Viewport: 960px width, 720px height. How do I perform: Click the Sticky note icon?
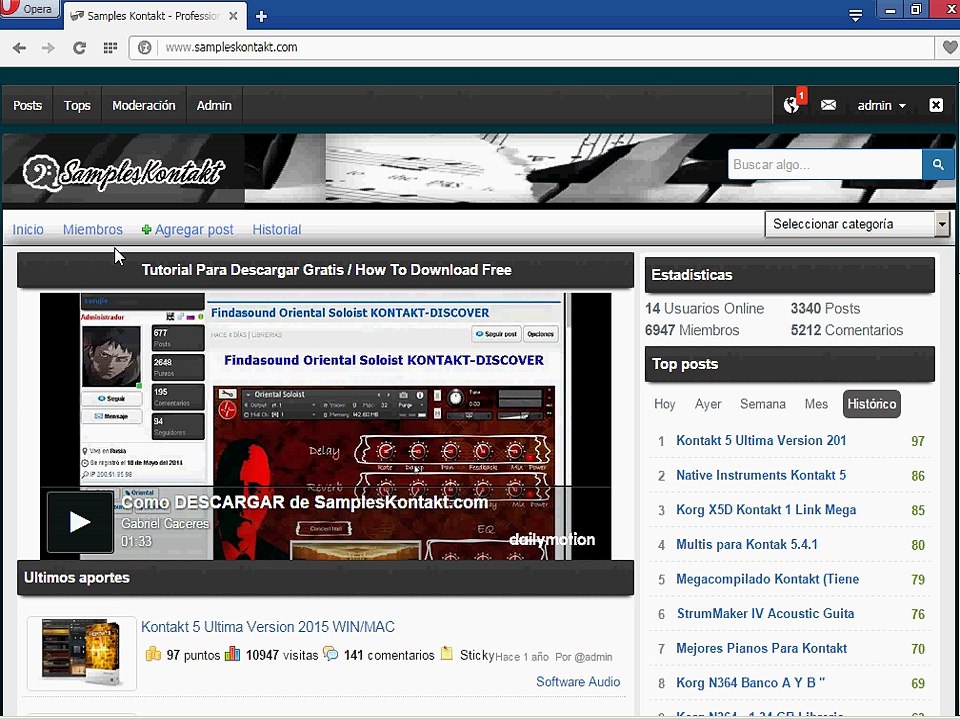pyautogui.click(x=447, y=654)
